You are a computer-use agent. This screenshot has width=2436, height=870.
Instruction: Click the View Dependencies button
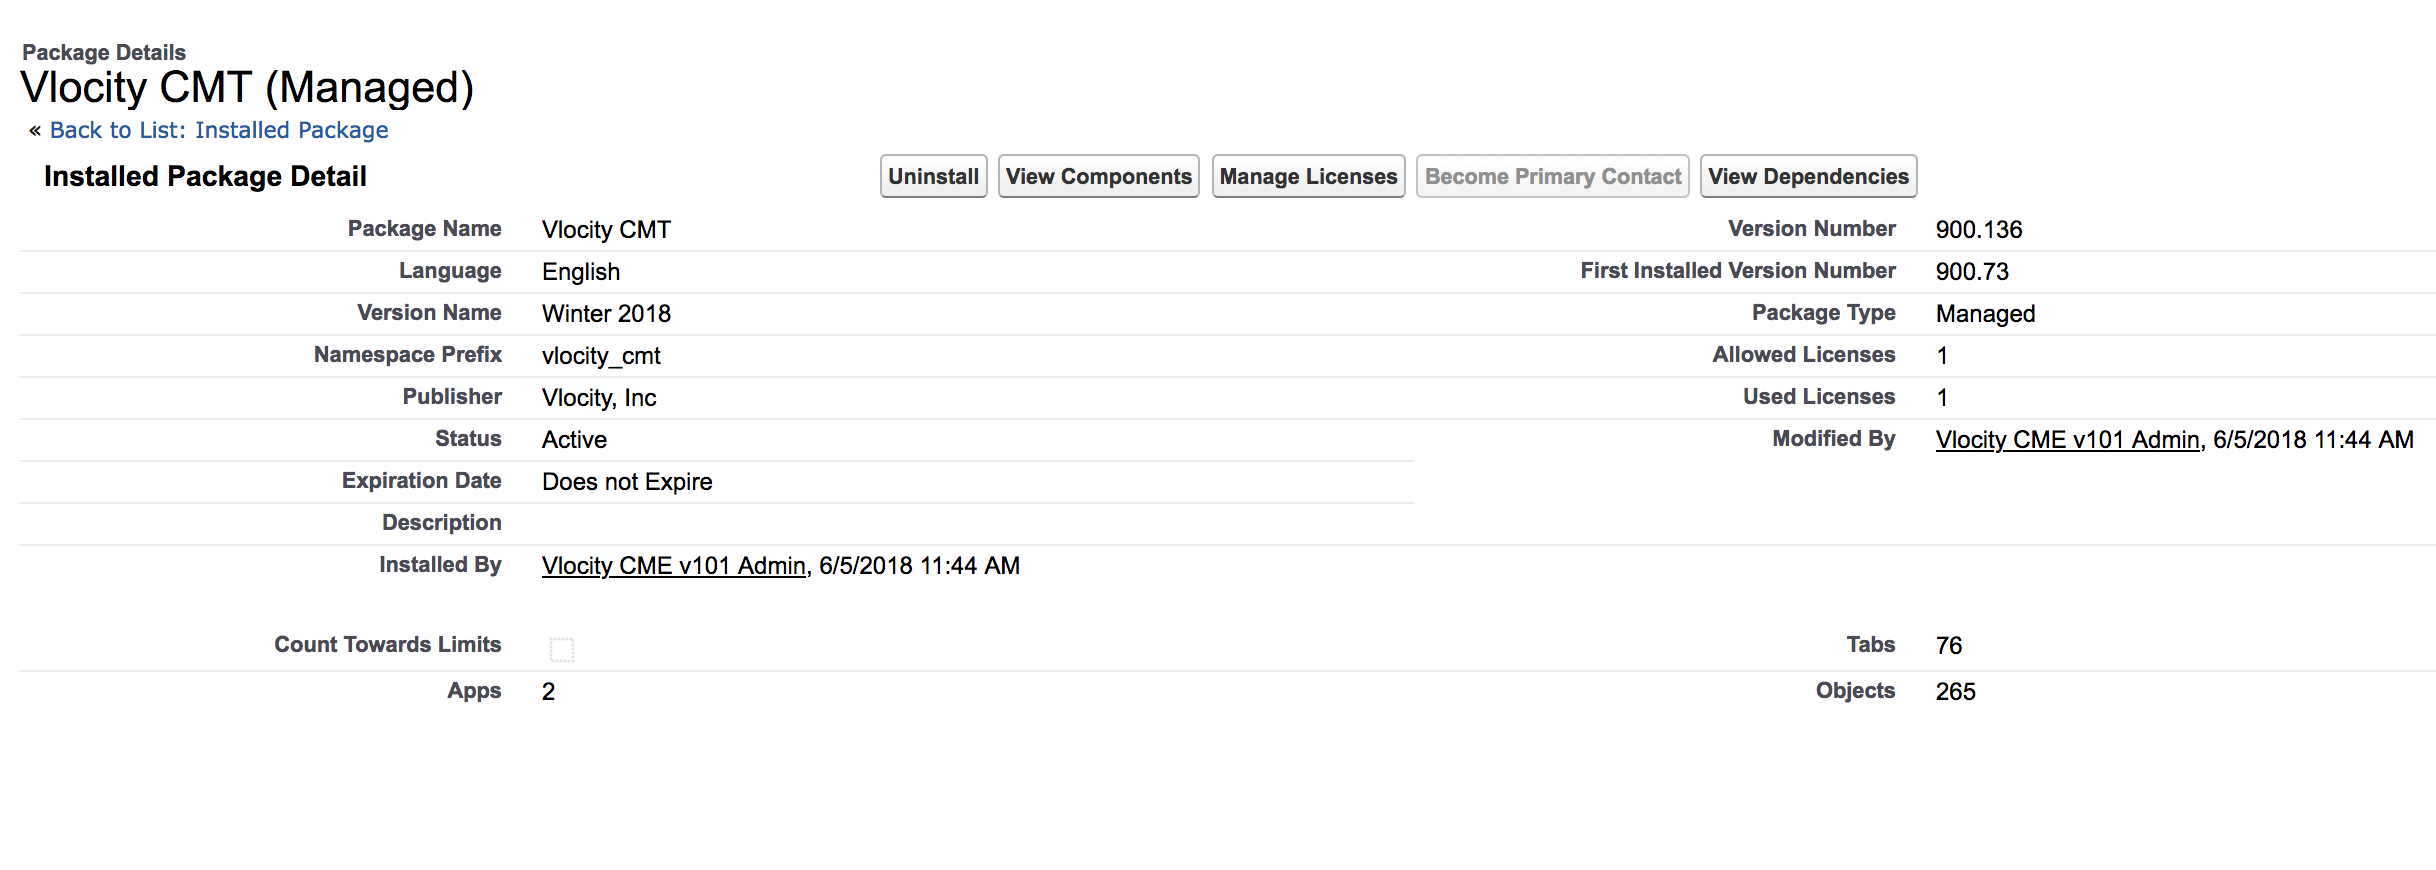(x=1807, y=175)
